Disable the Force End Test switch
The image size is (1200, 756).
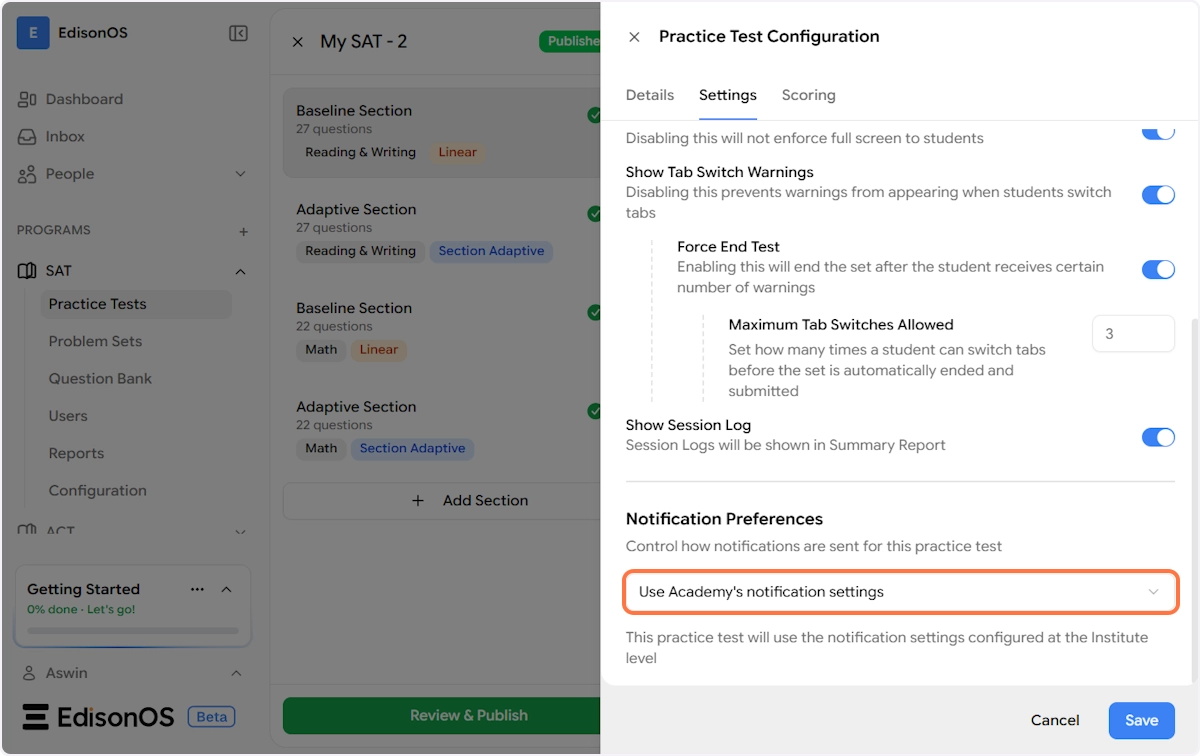(x=1158, y=269)
